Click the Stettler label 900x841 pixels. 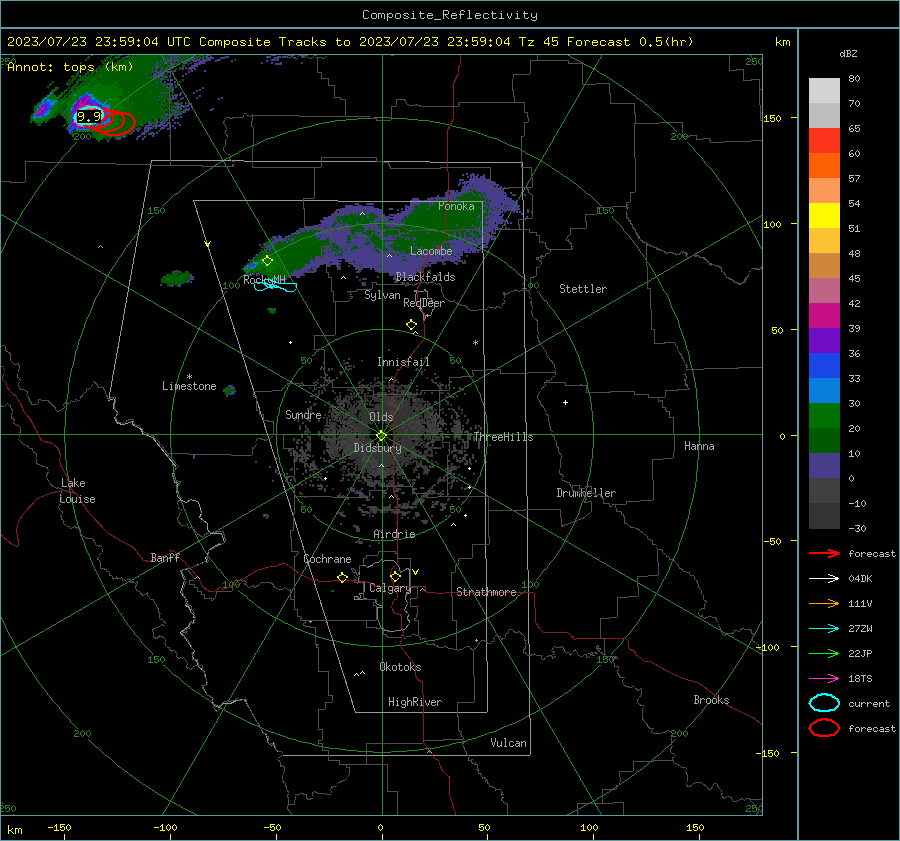click(x=583, y=289)
